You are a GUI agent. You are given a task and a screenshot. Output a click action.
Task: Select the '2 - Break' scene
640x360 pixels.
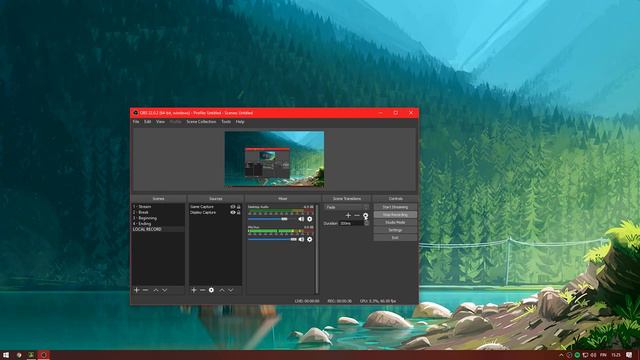coord(158,213)
